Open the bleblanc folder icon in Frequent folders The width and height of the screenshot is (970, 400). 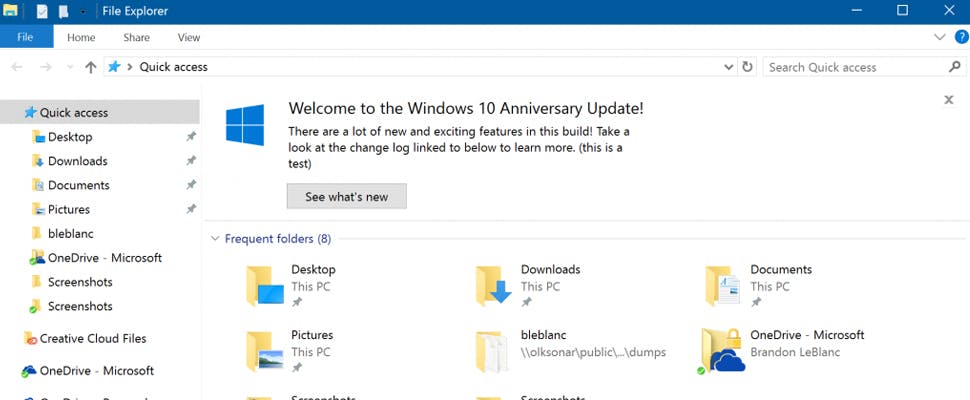(491, 351)
